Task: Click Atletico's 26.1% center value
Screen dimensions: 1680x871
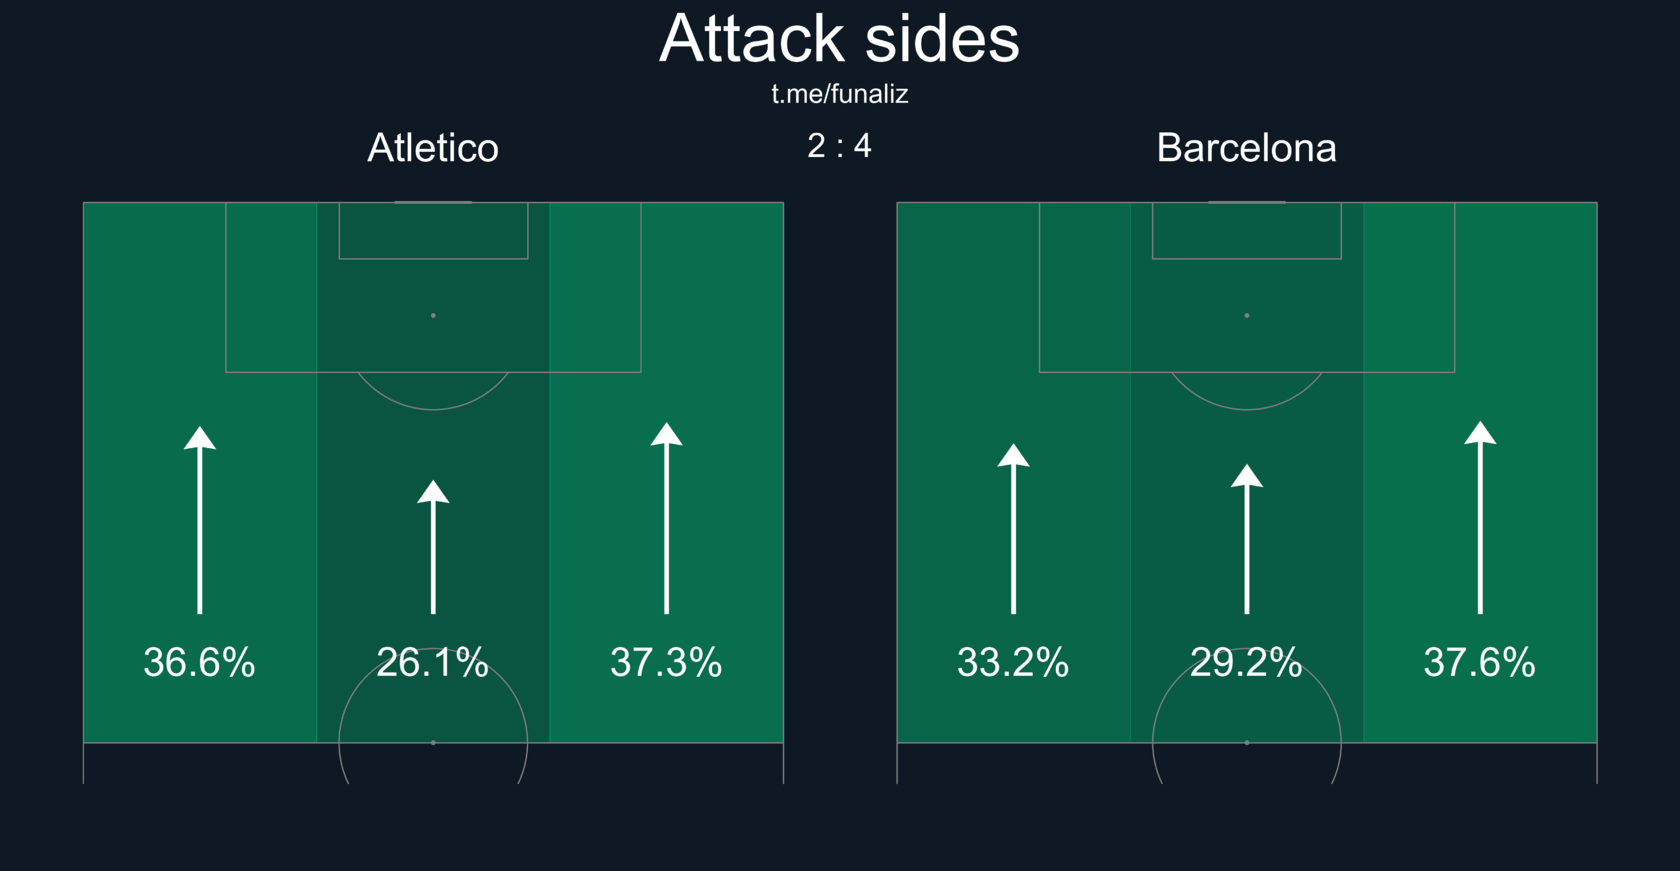Action: (x=432, y=662)
